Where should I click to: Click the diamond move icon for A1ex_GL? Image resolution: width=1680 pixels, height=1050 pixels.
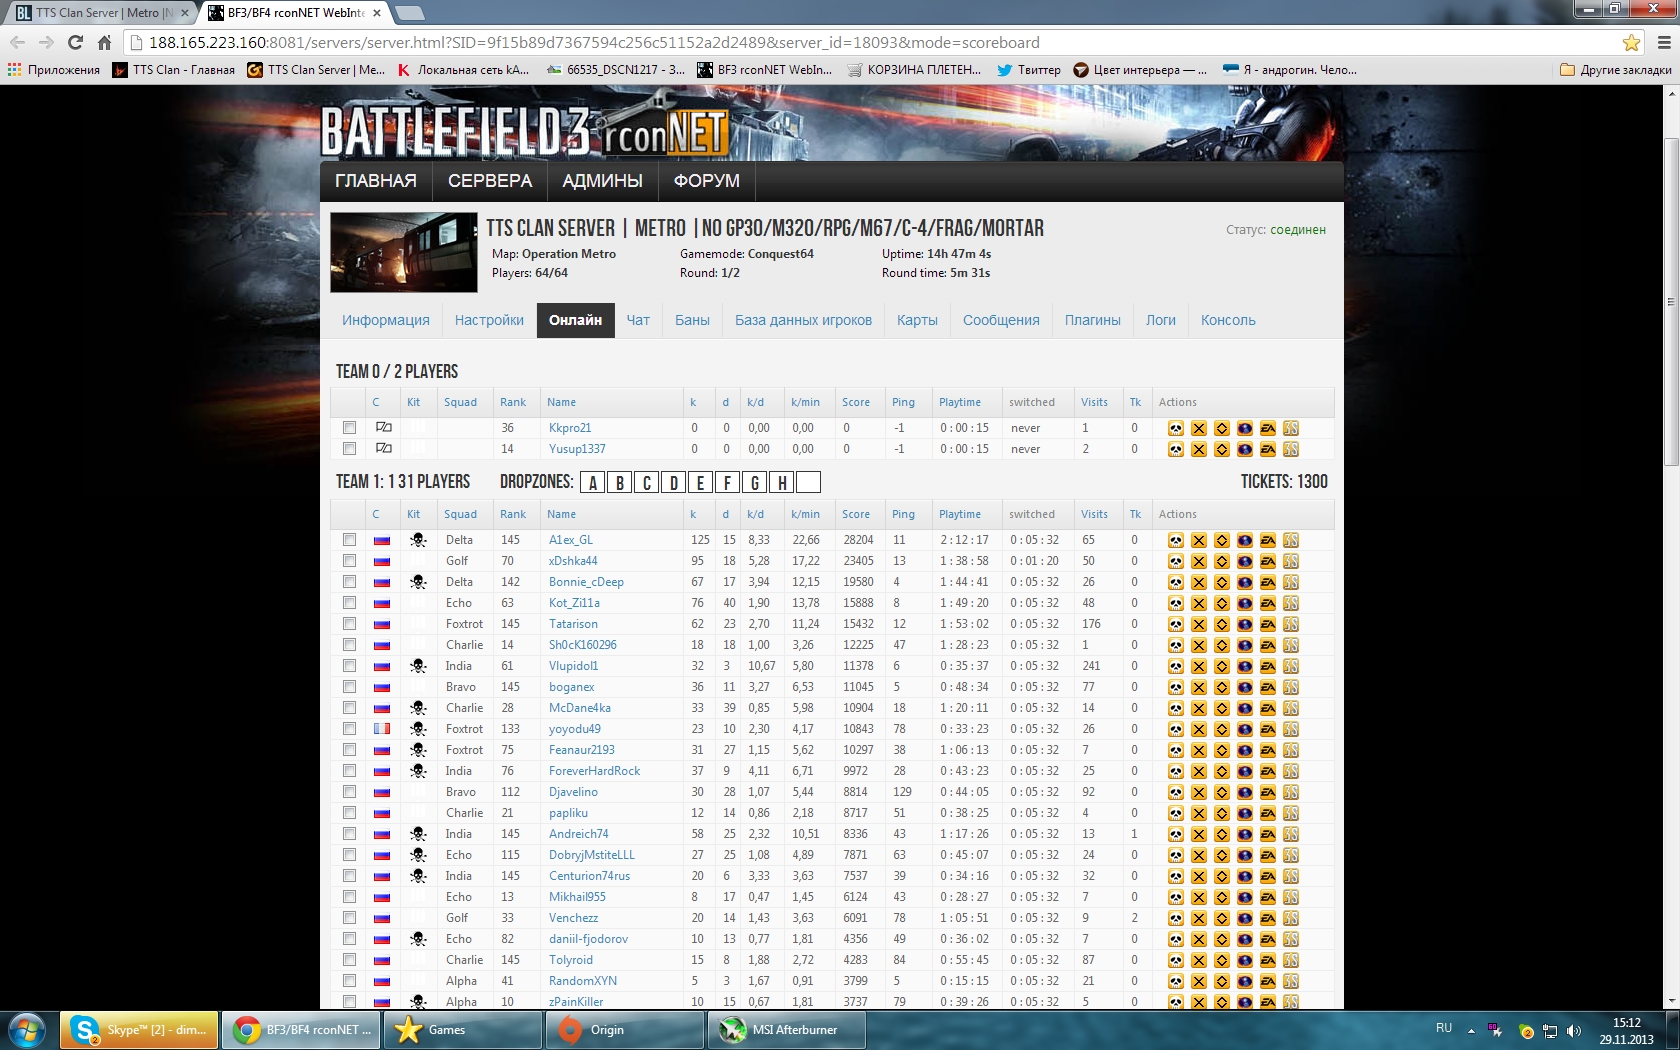1222,540
